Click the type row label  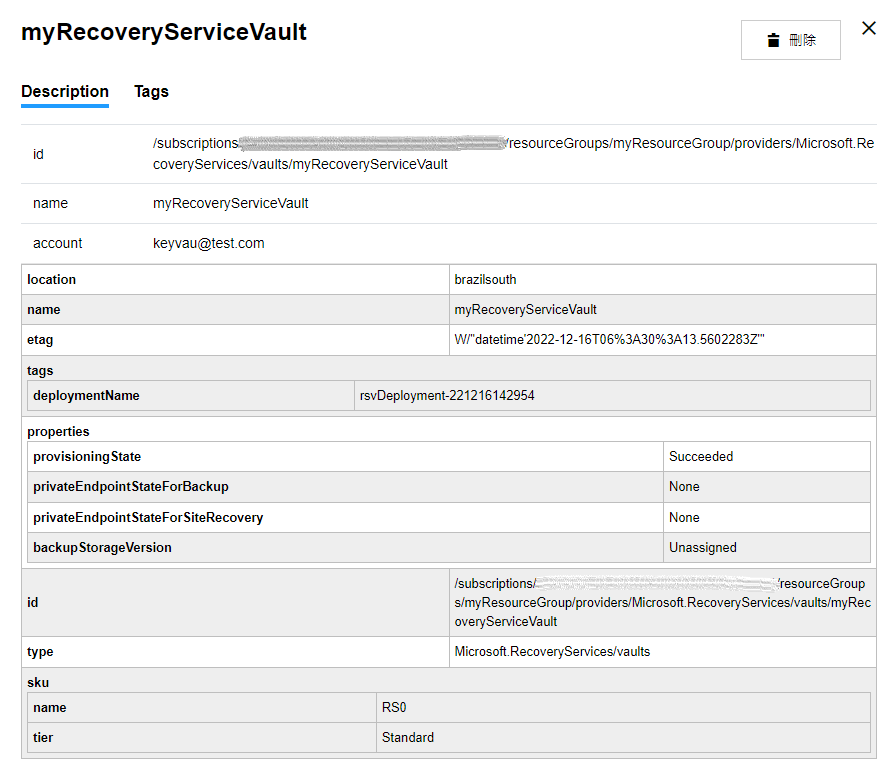40,652
